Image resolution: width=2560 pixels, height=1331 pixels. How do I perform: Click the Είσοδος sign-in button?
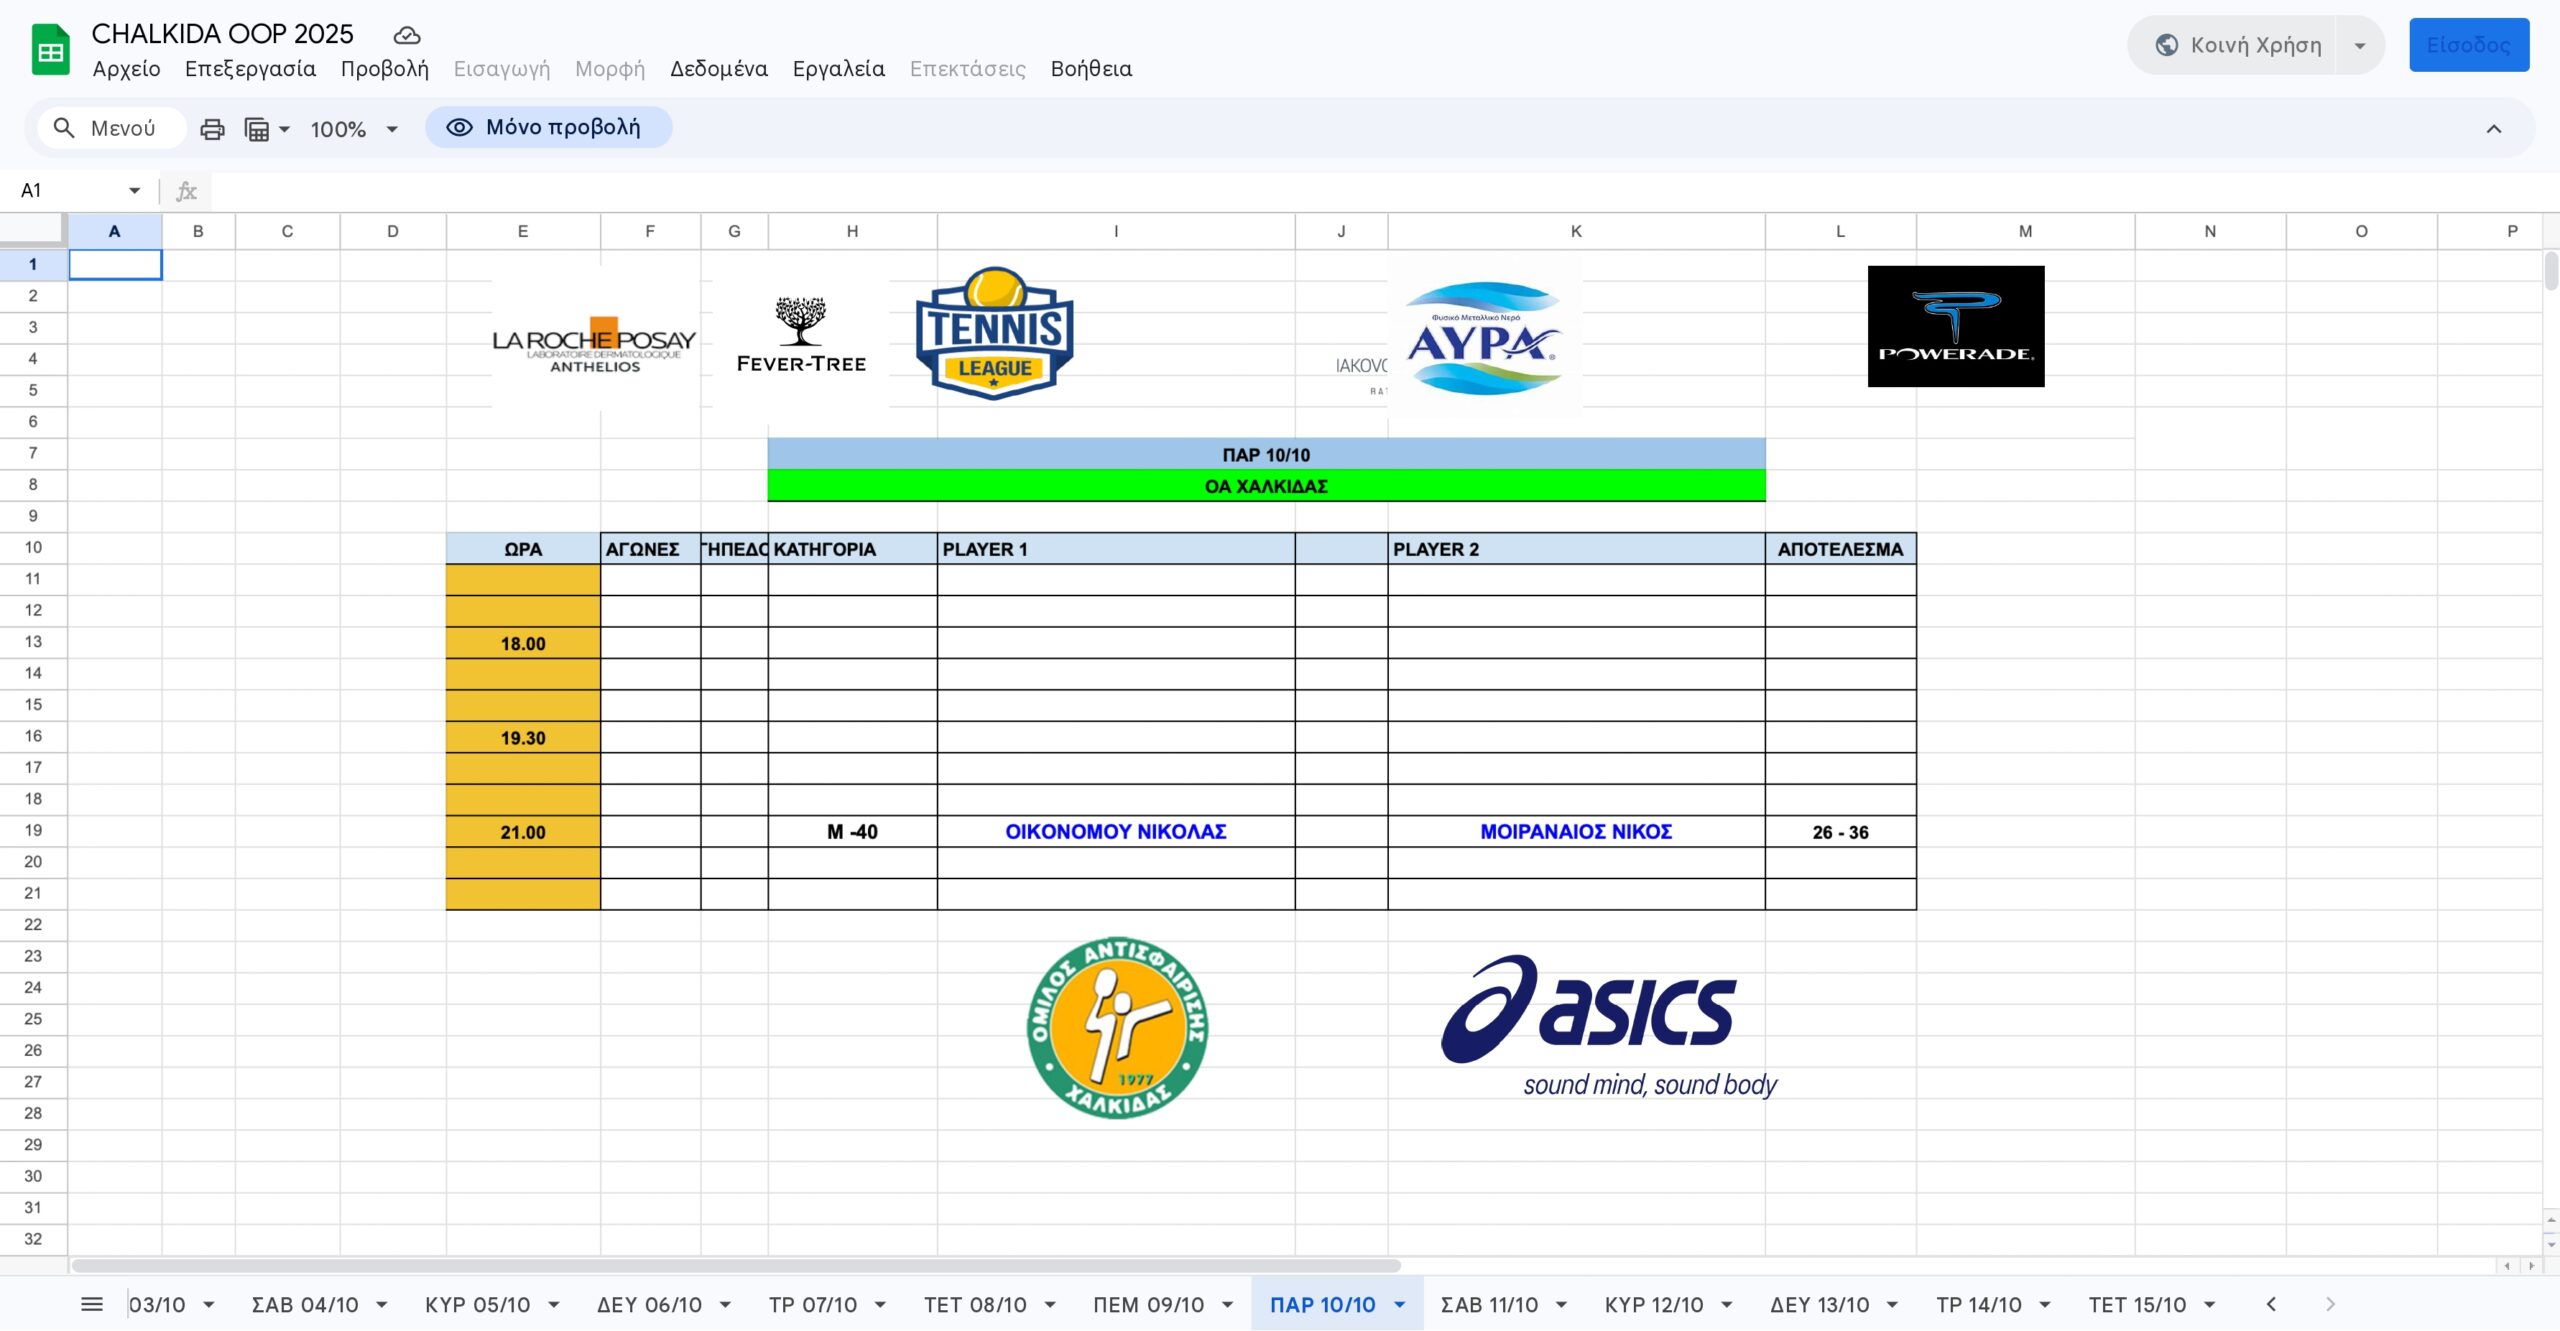pyautogui.click(x=2468, y=45)
